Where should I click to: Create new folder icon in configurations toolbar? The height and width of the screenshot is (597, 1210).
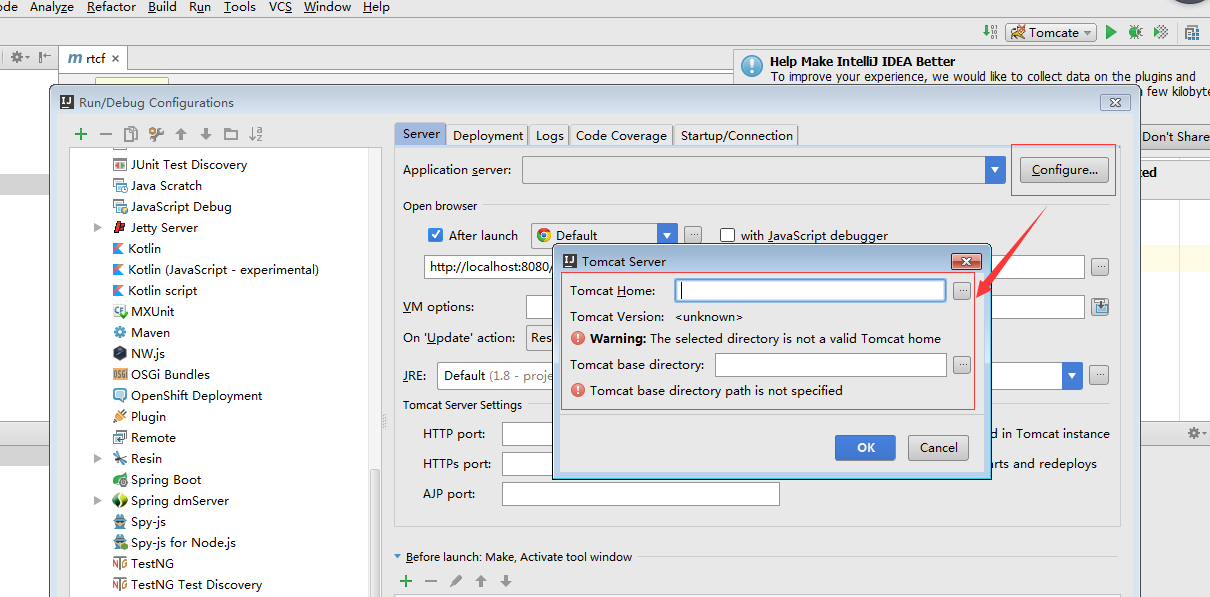pos(231,134)
